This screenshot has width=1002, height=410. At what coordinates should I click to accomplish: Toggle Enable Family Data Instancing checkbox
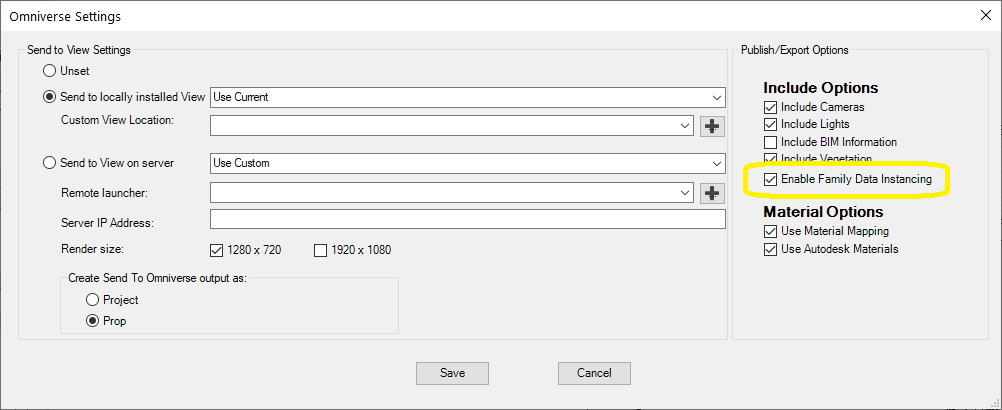pyautogui.click(x=770, y=179)
